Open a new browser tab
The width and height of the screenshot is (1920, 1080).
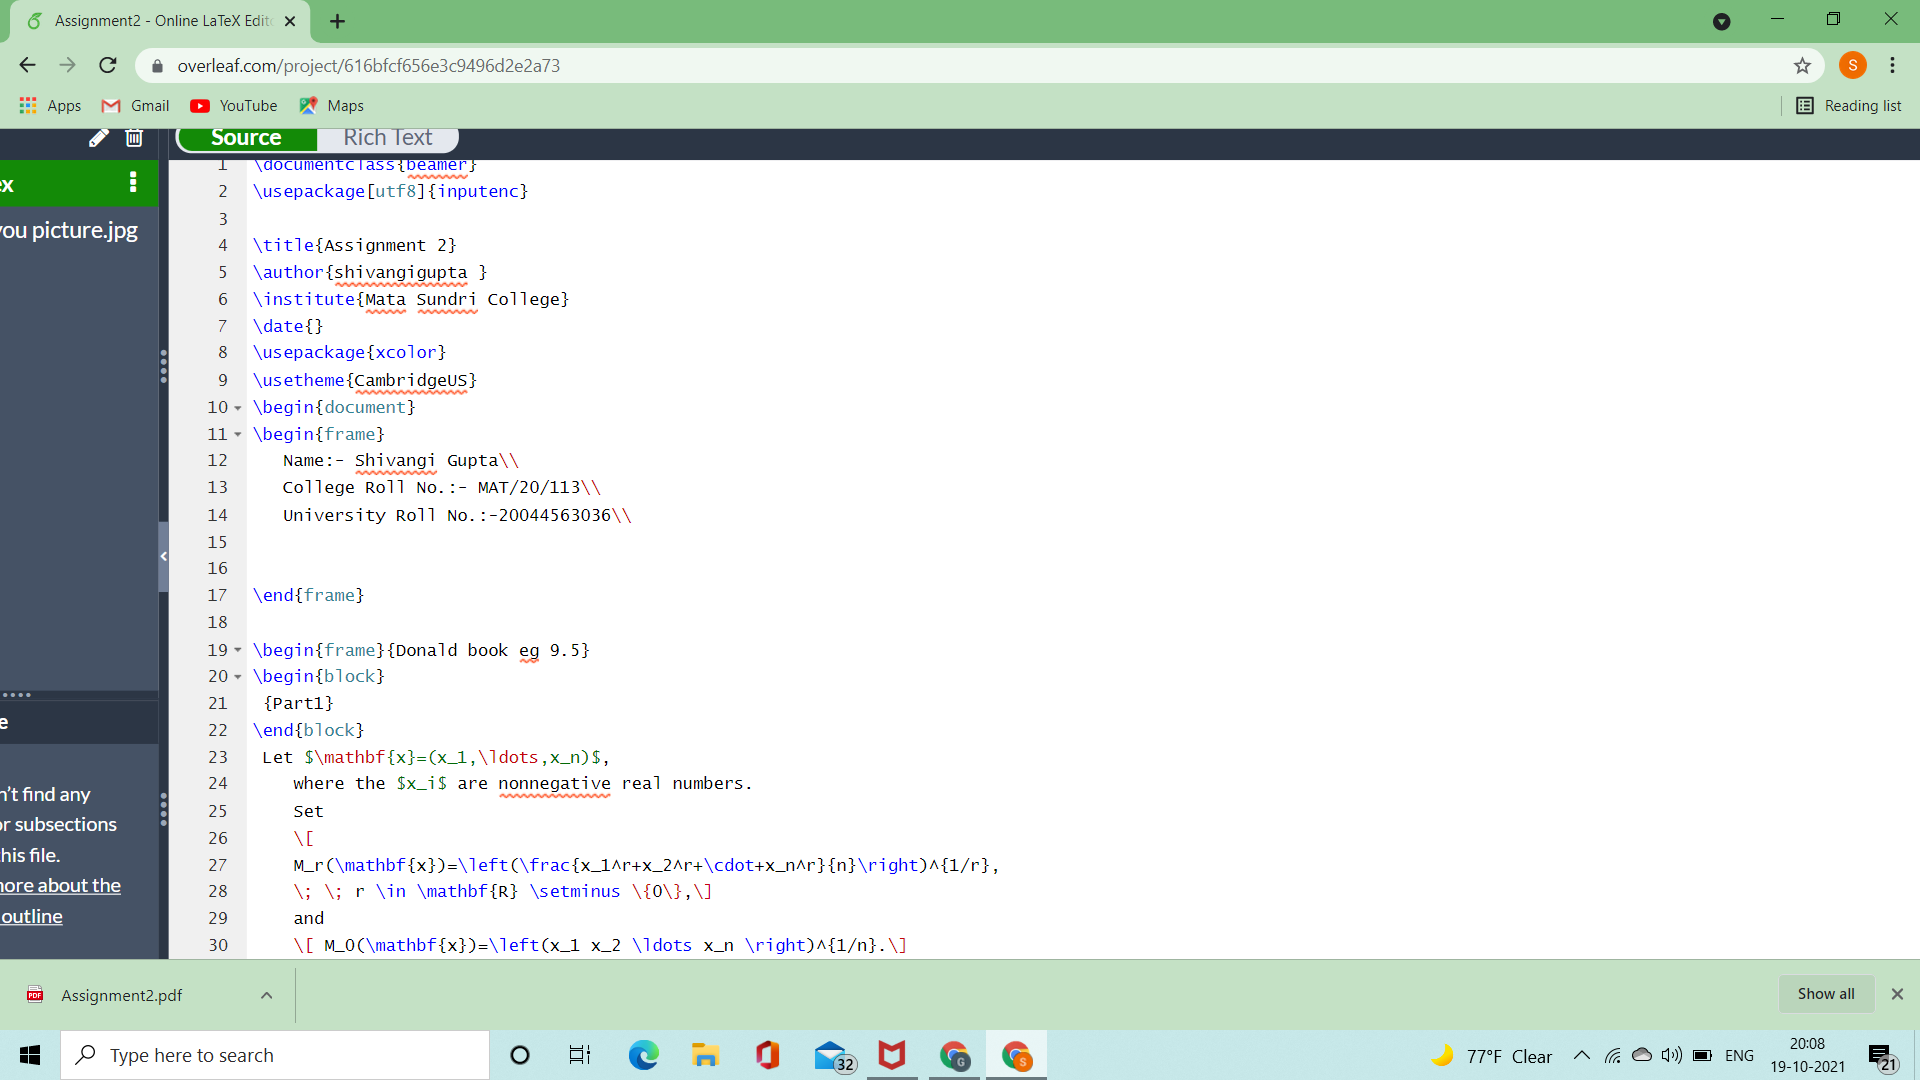point(338,21)
